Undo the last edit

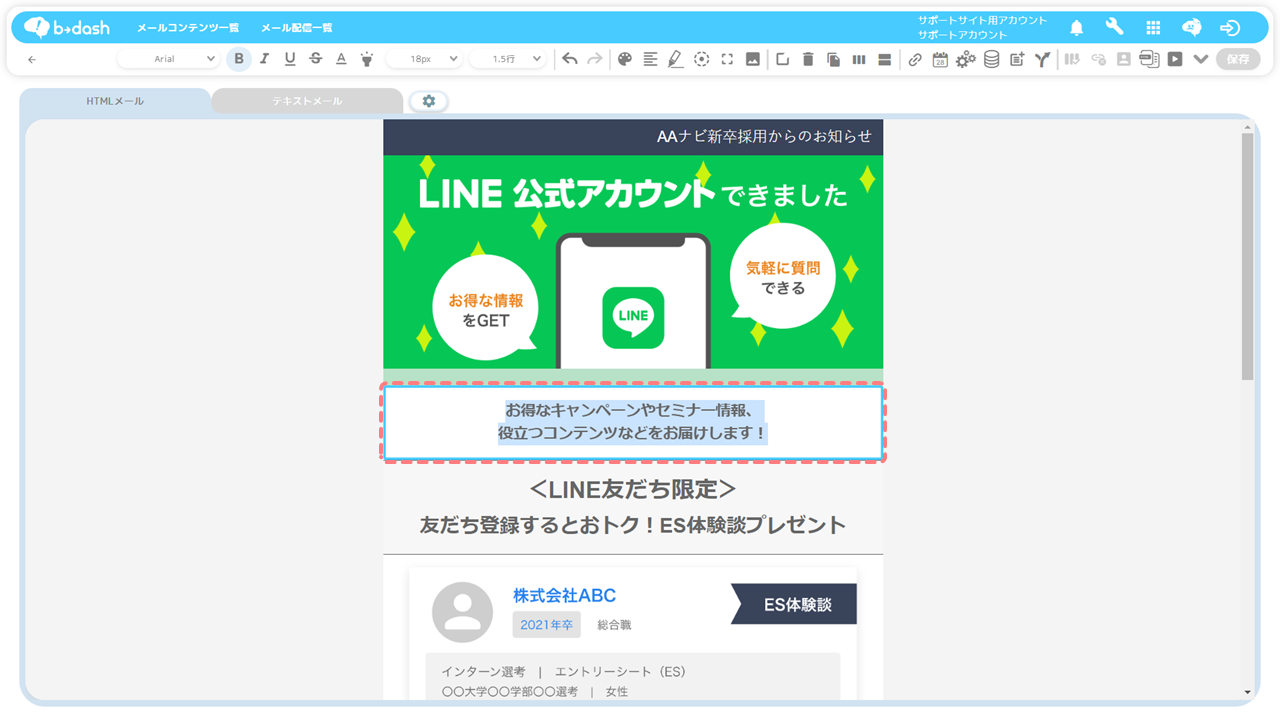coord(569,59)
